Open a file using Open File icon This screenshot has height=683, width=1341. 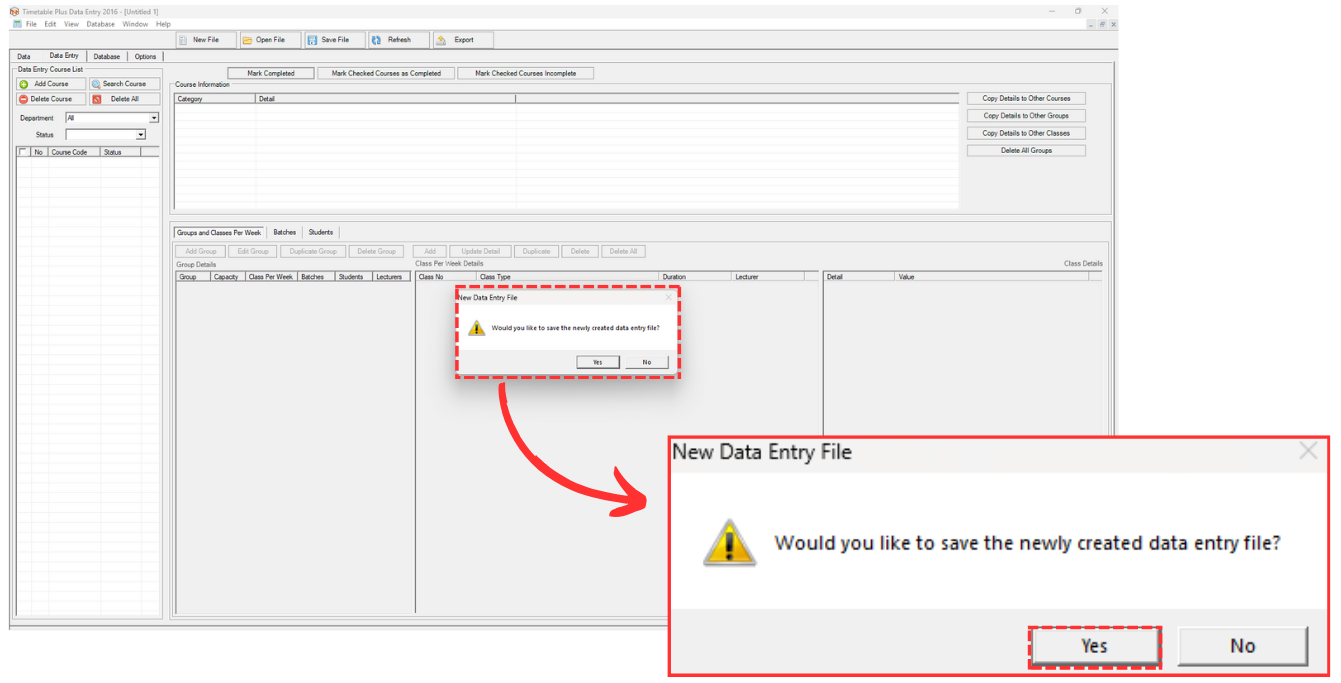[x=247, y=40]
